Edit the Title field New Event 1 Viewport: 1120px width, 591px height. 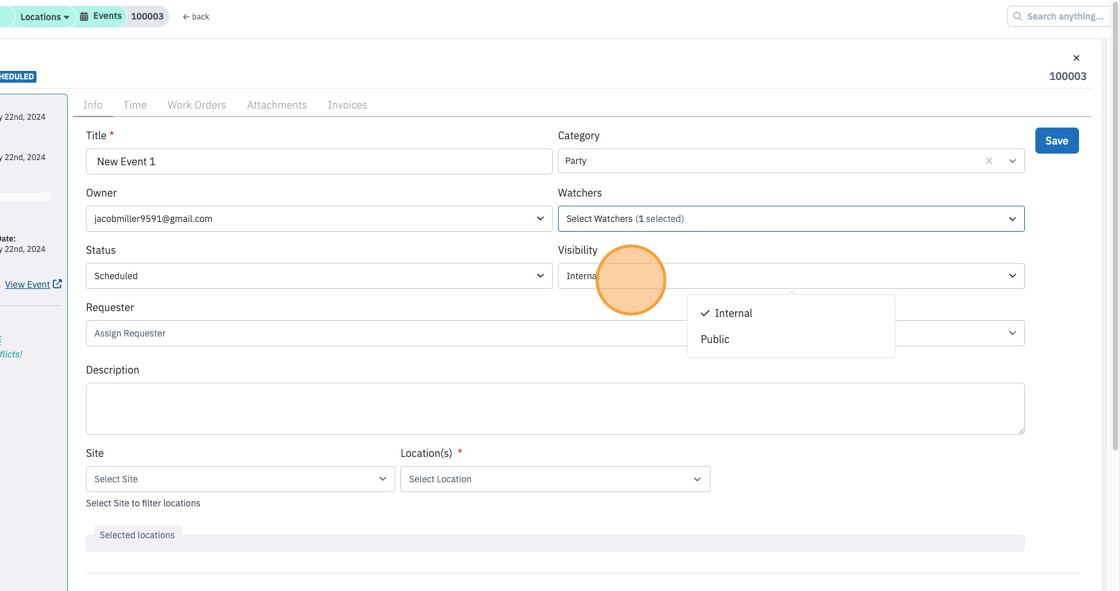coord(319,162)
